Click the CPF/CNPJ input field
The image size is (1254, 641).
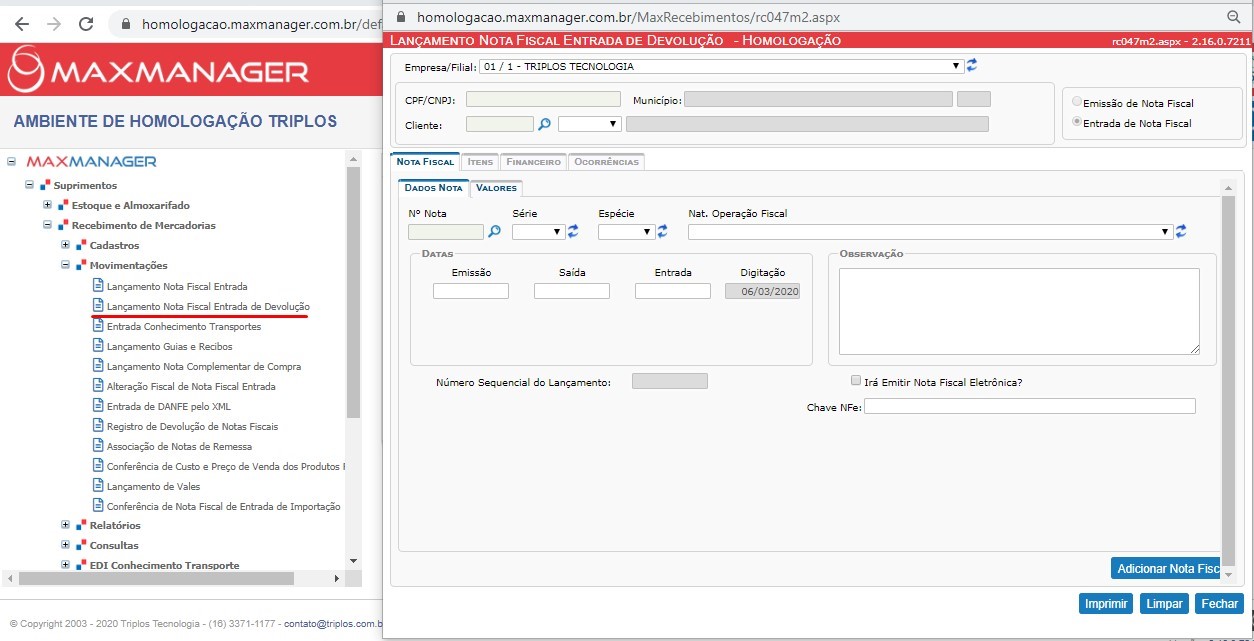click(543, 99)
